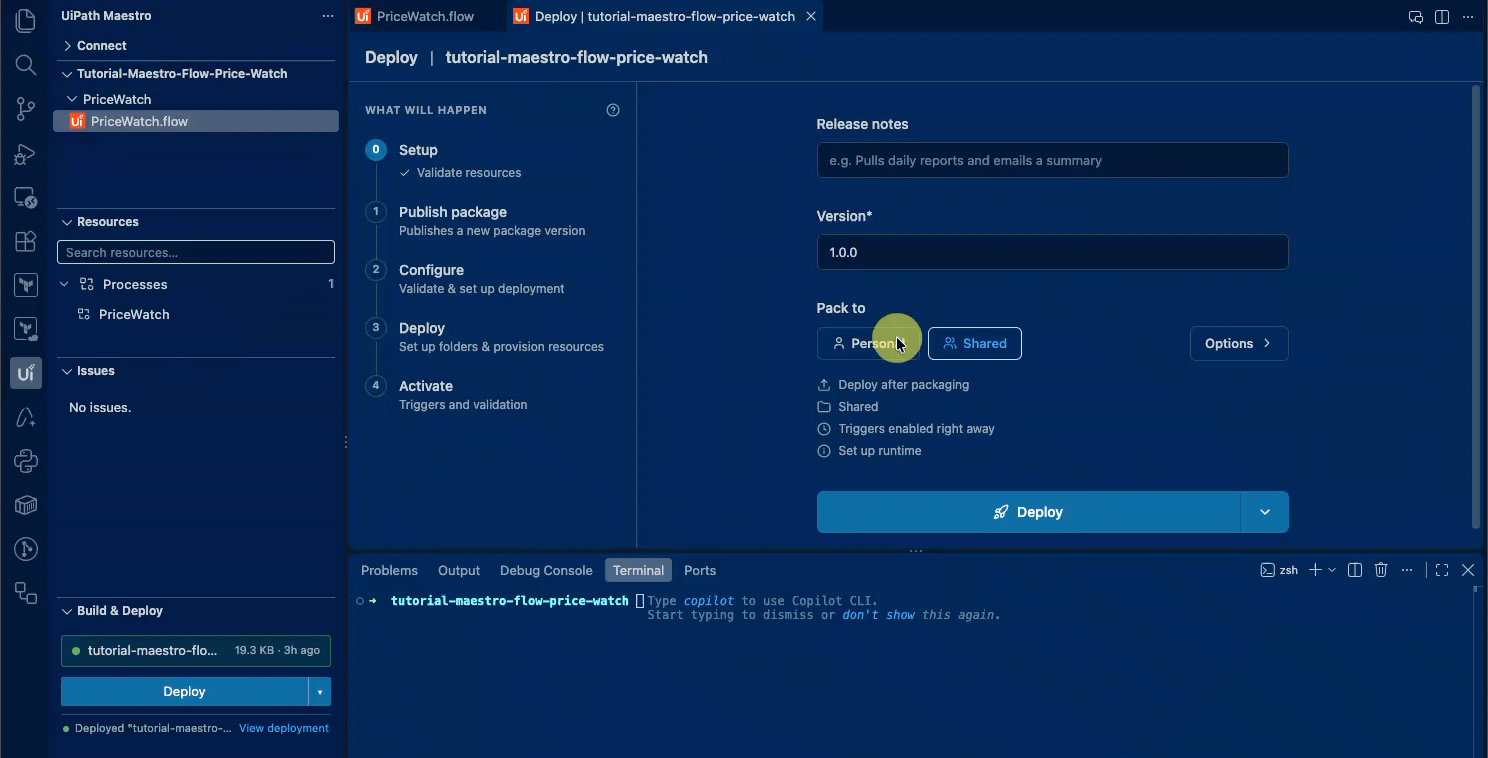Split the terminal pane
This screenshot has height=758, width=1488.
click(1355, 570)
